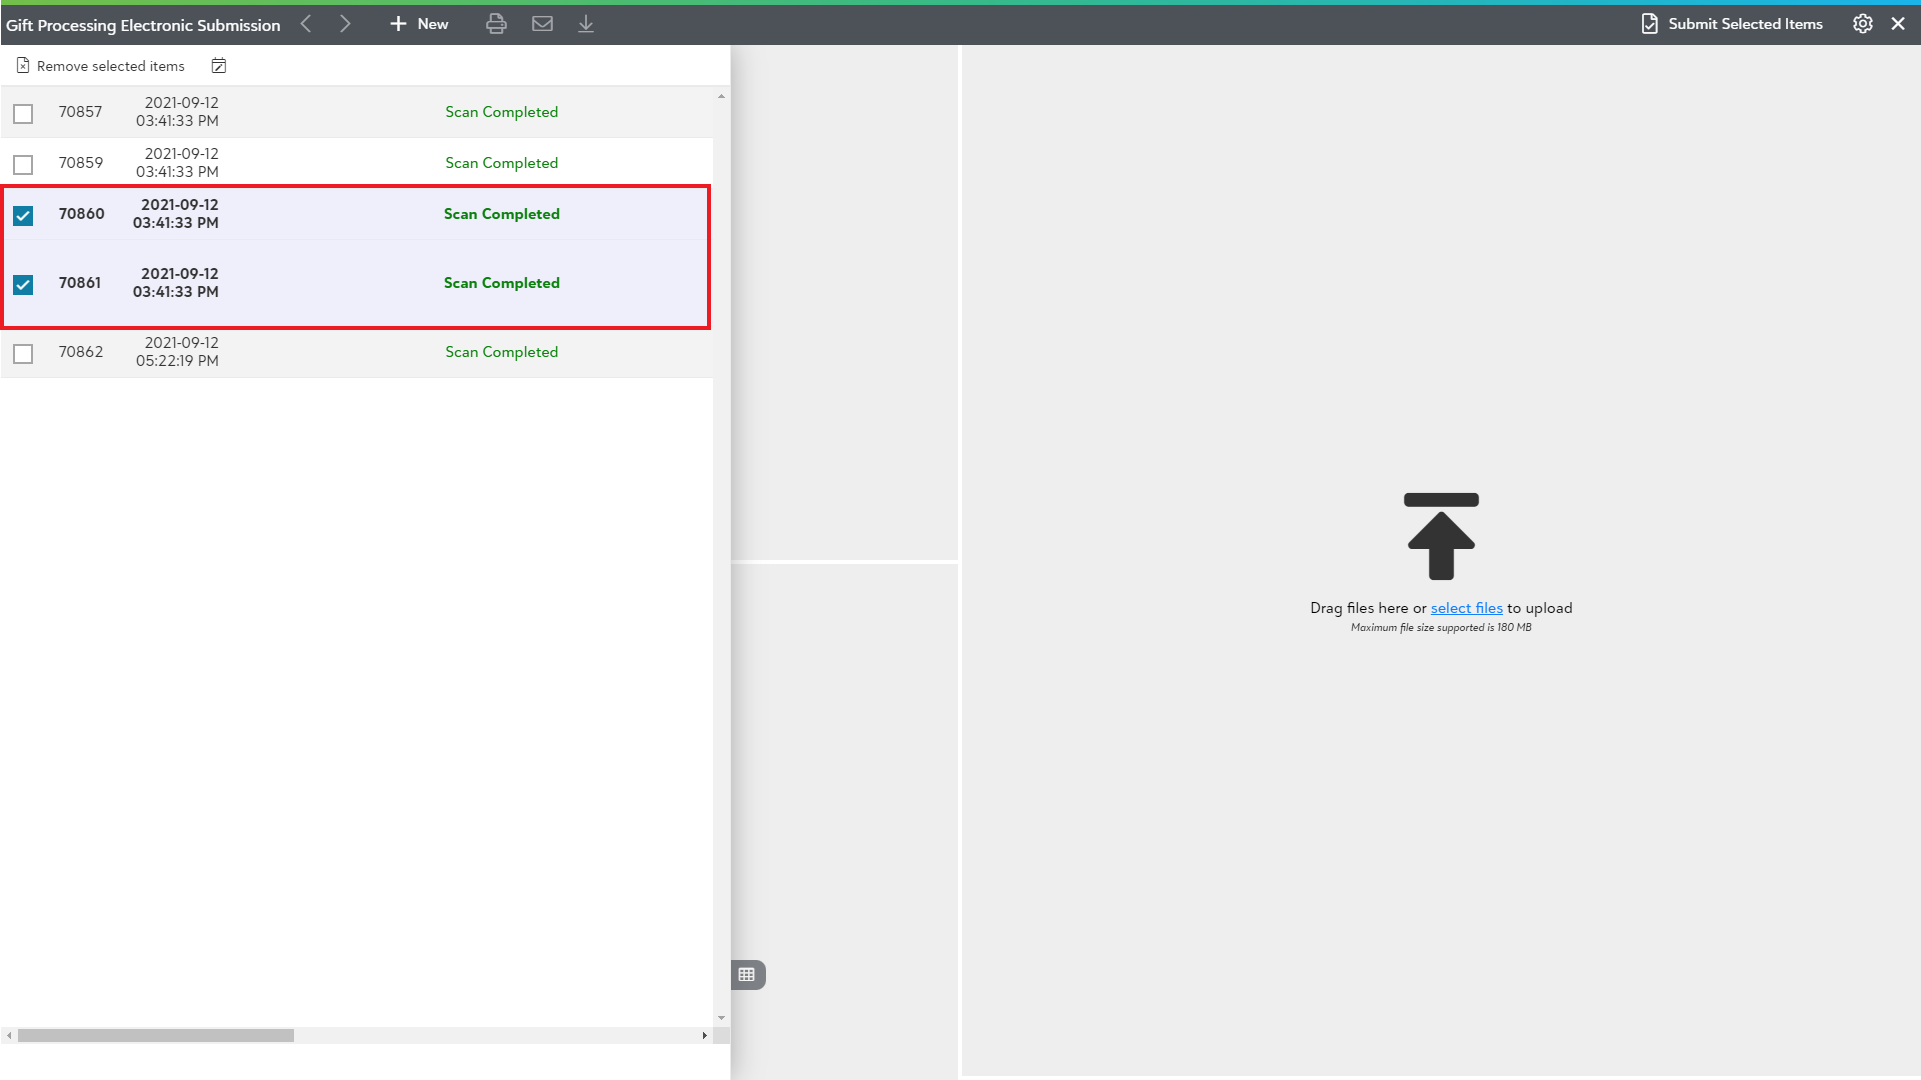Image resolution: width=1921 pixels, height=1080 pixels.
Task: Uncheck the checkbox for item 70861
Action: (23, 284)
